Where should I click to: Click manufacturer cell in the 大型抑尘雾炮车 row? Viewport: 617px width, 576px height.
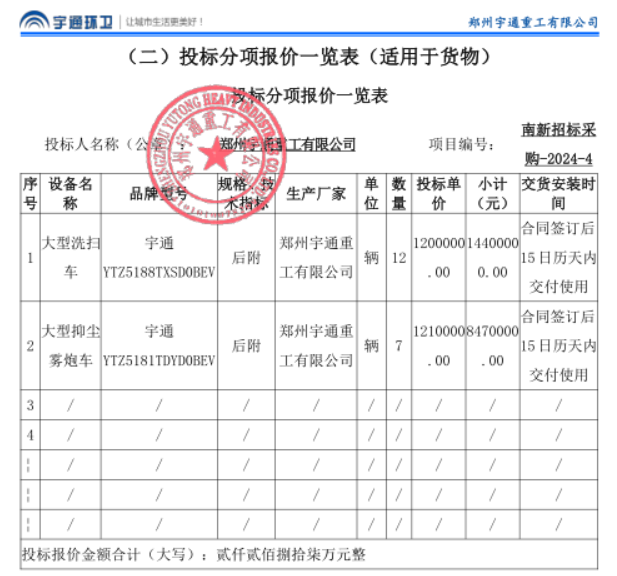[x=316, y=346]
